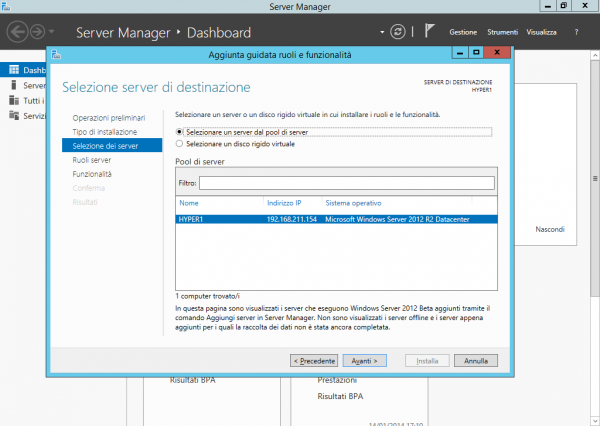
Task: Click Risultati BPA under Prestazioni
Action: pos(340,397)
